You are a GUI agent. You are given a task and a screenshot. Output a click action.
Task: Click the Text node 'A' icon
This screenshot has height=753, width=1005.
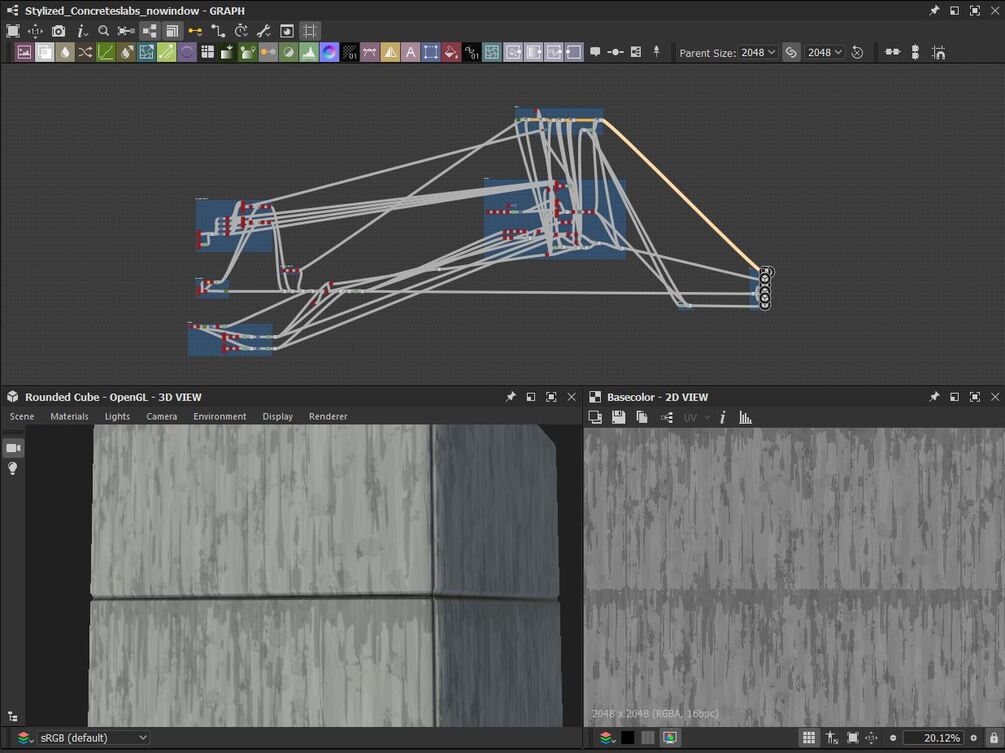tap(410, 52)
